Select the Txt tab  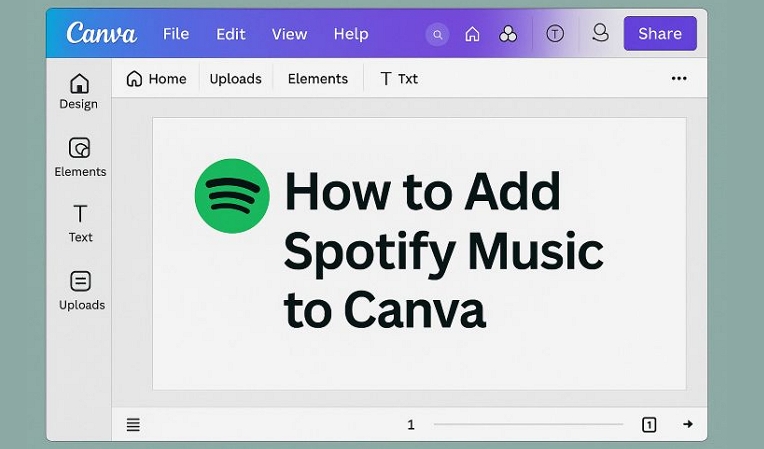pos(399,79)
